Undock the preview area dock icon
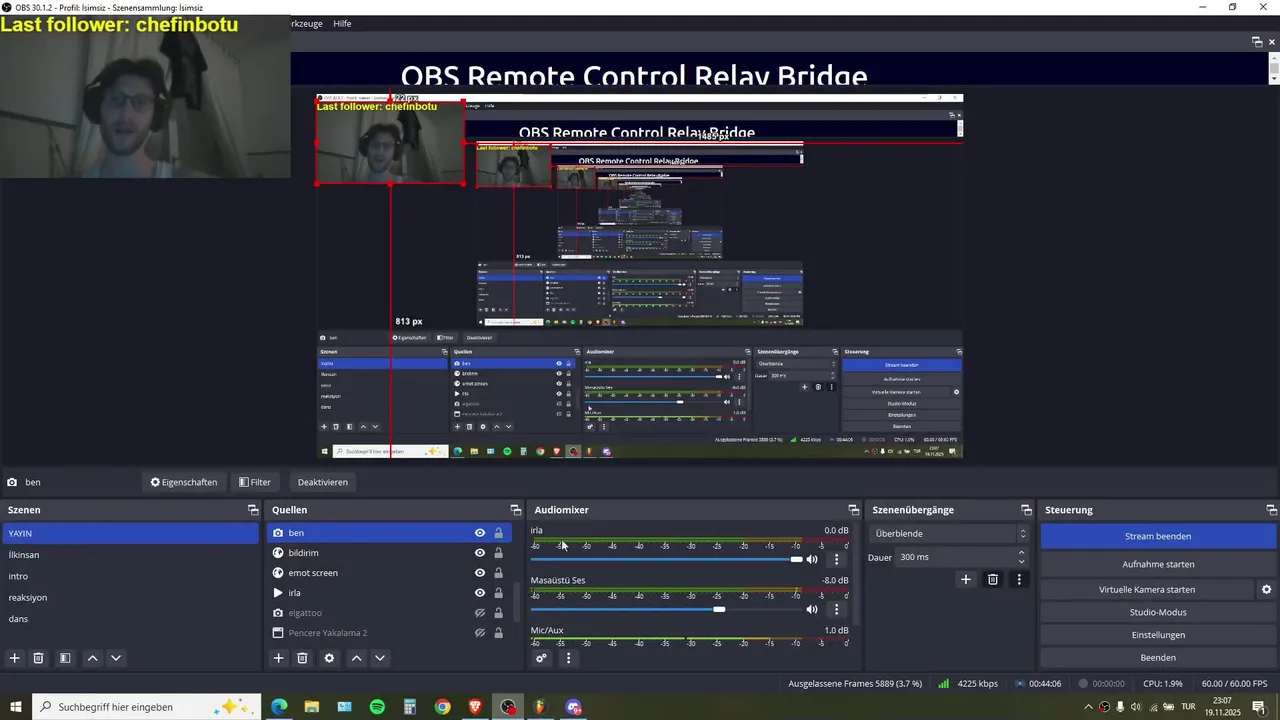Viewport: 1280px width, 720px height. pos(1257,42)
